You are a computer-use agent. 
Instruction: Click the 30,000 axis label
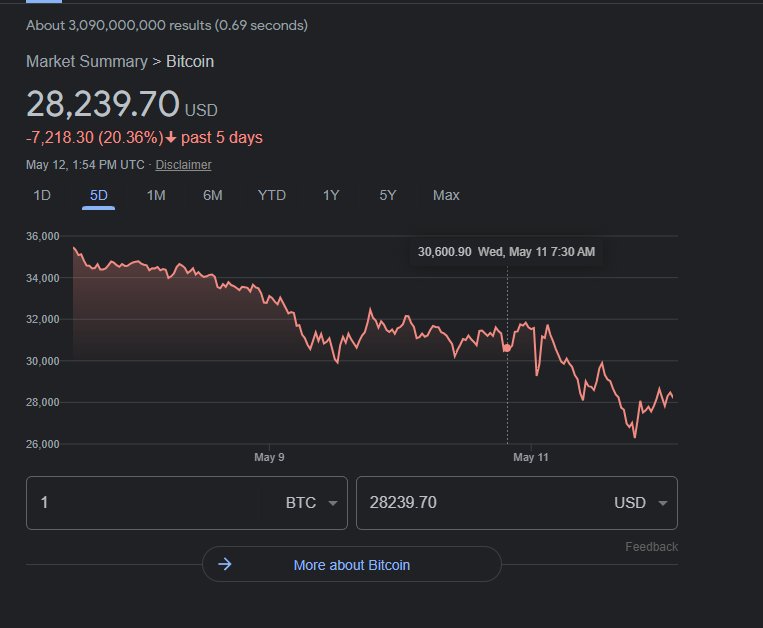point(42,361)
